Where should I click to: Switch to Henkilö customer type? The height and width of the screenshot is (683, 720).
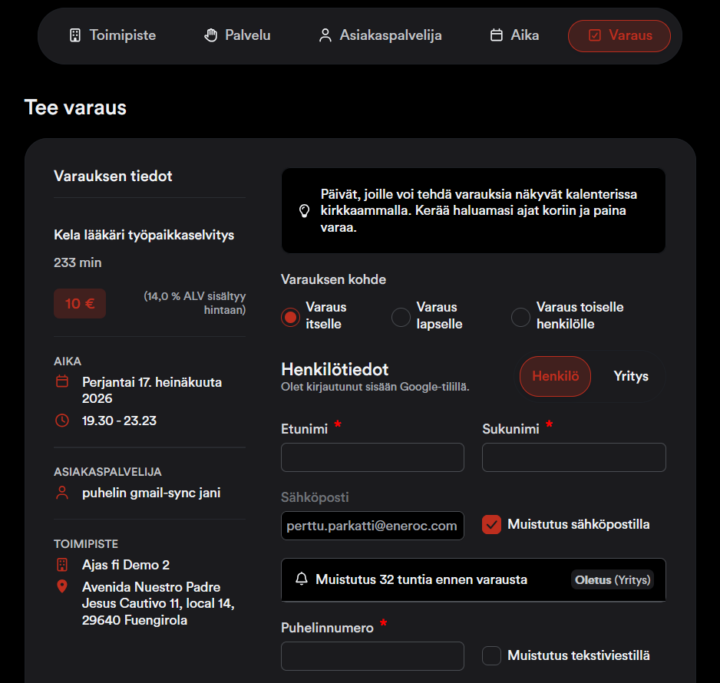555,376
